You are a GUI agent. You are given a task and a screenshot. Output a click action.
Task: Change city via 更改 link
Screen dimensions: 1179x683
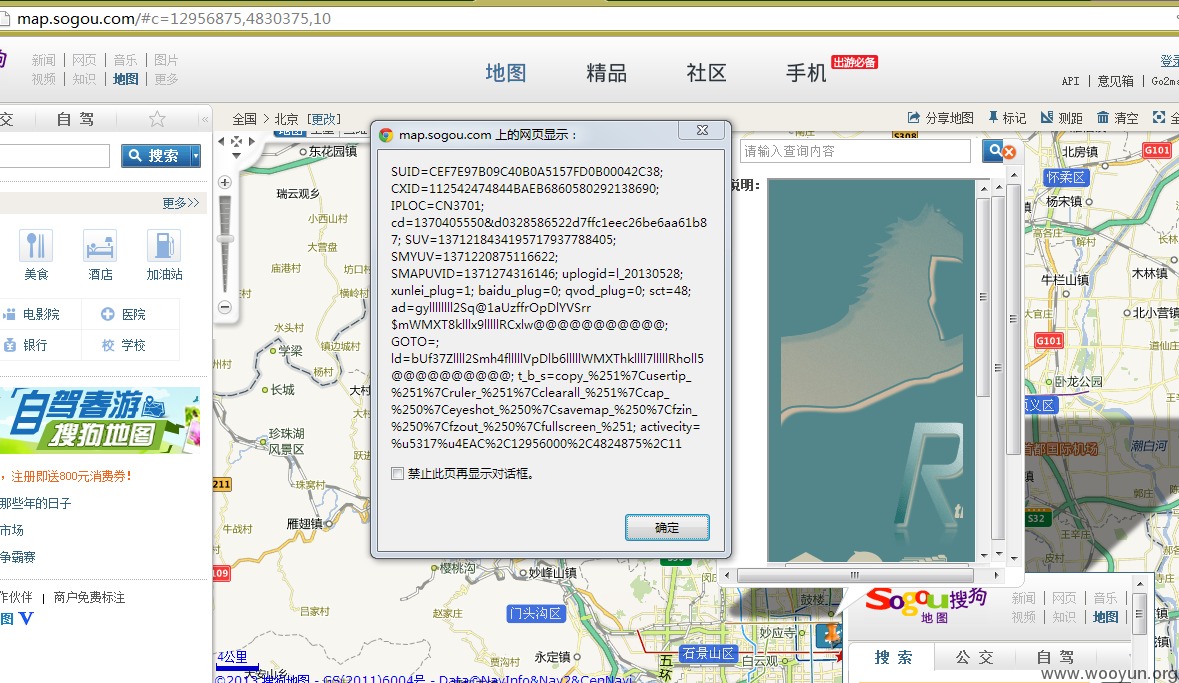324,119
